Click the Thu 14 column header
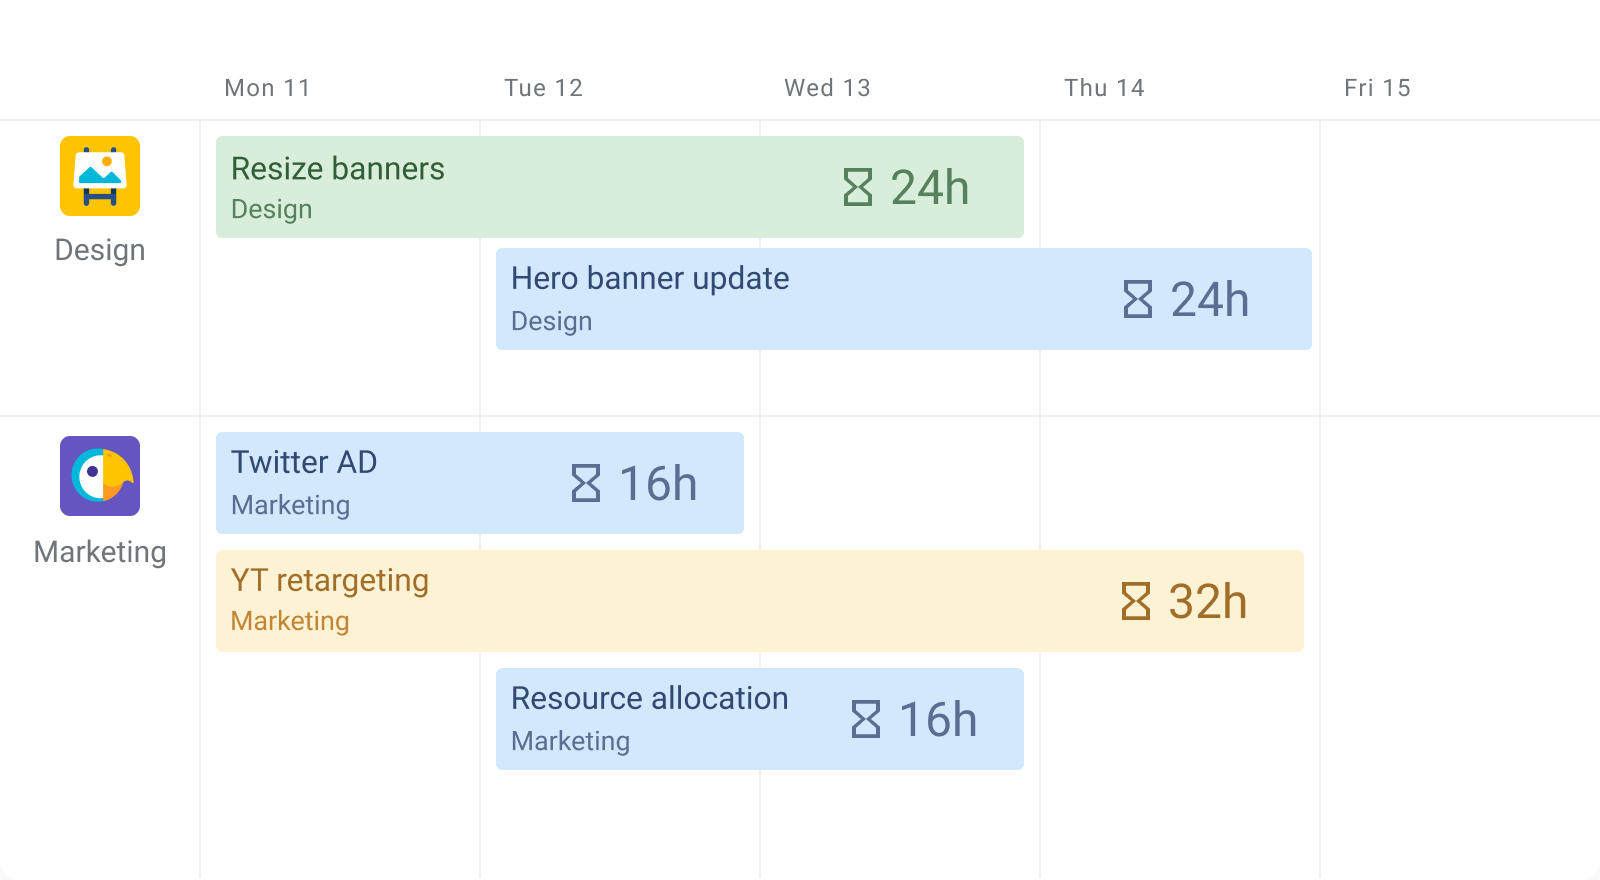This screenshot has height=880, width=1600. tap(1105, 88)
